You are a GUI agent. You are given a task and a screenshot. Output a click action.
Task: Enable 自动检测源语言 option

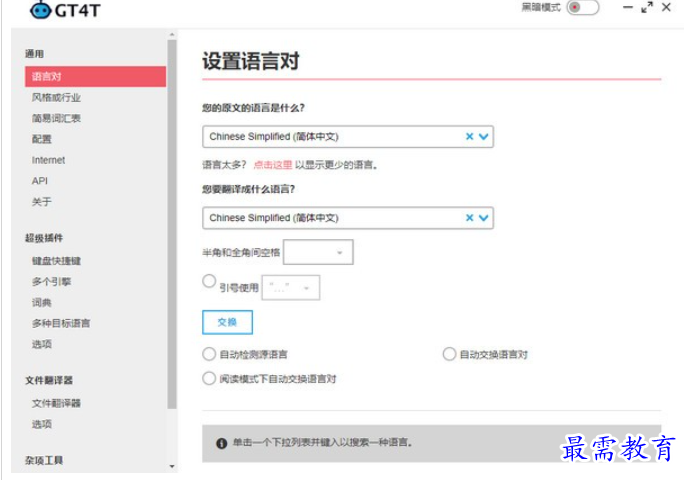click(x=209, y=354)
